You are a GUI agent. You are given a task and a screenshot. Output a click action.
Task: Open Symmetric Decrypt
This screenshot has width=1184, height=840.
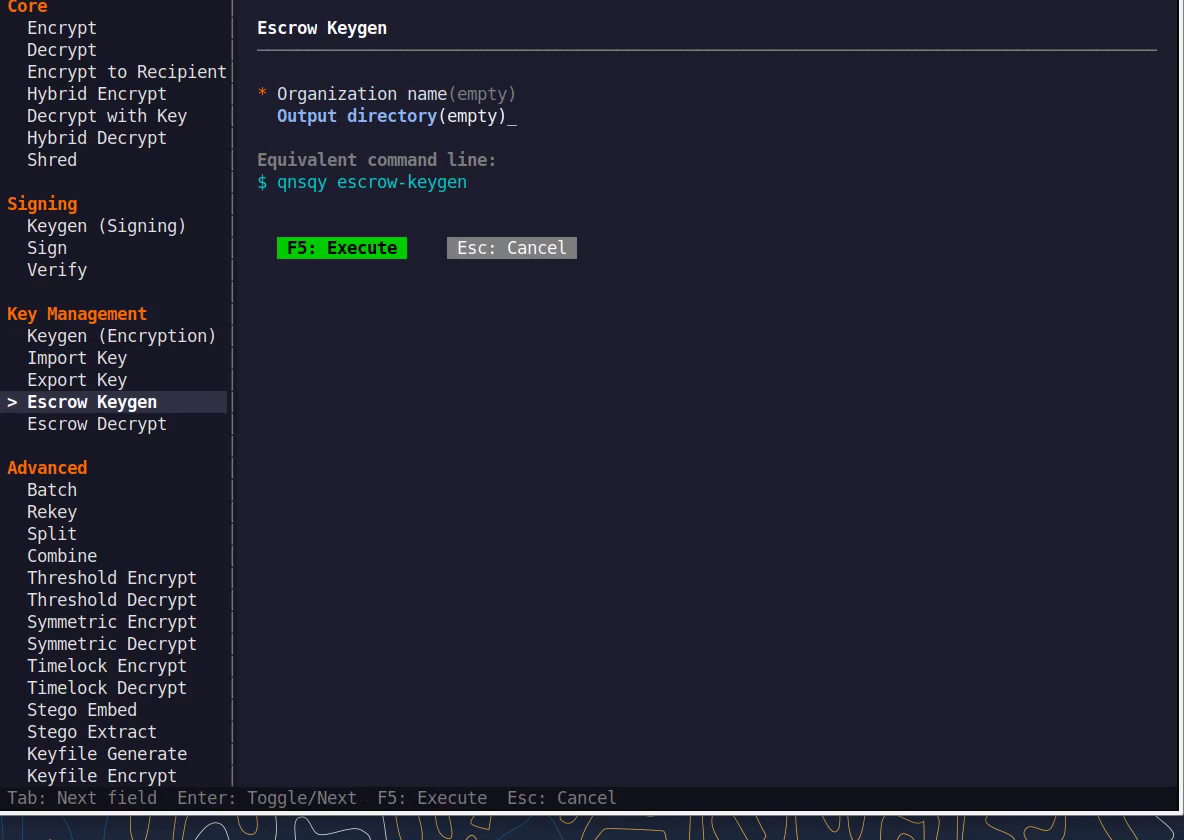[x=112, y=644]
